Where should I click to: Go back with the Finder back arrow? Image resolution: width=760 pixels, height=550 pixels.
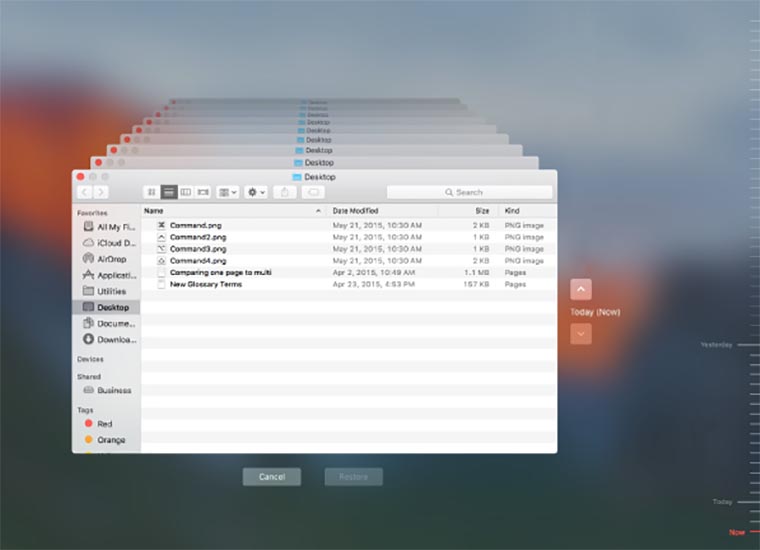[85, 192]
